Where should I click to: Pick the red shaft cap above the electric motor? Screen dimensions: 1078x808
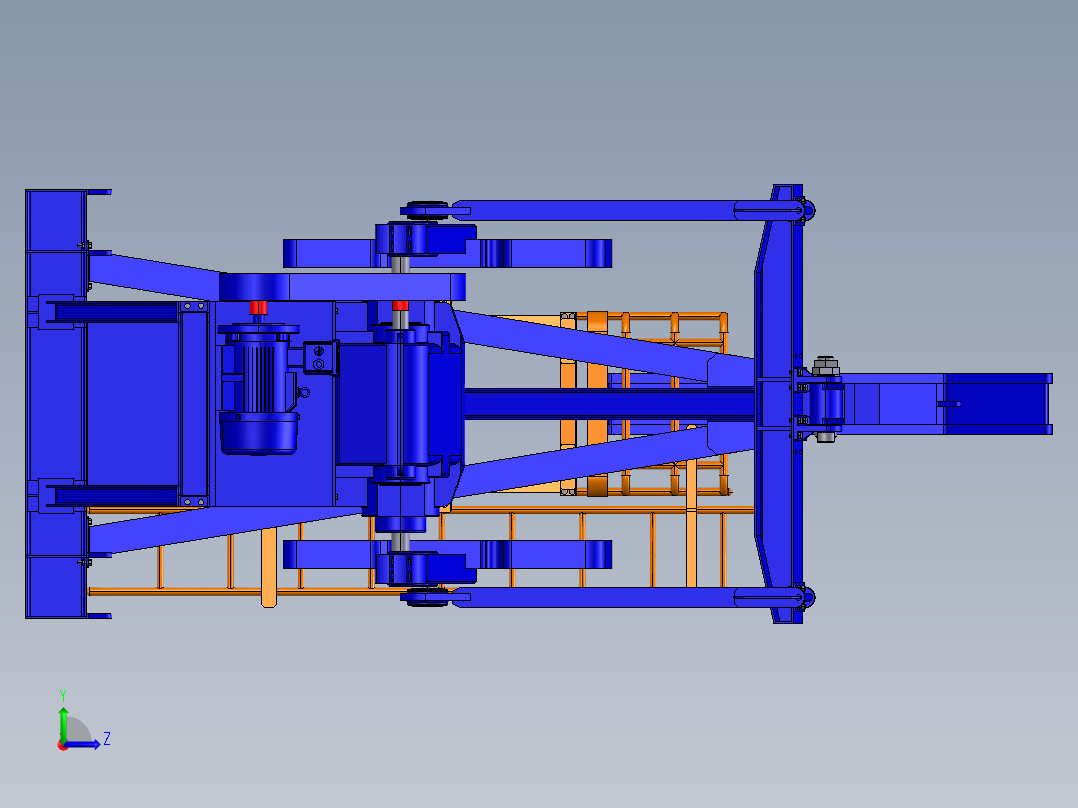point(258,307)
